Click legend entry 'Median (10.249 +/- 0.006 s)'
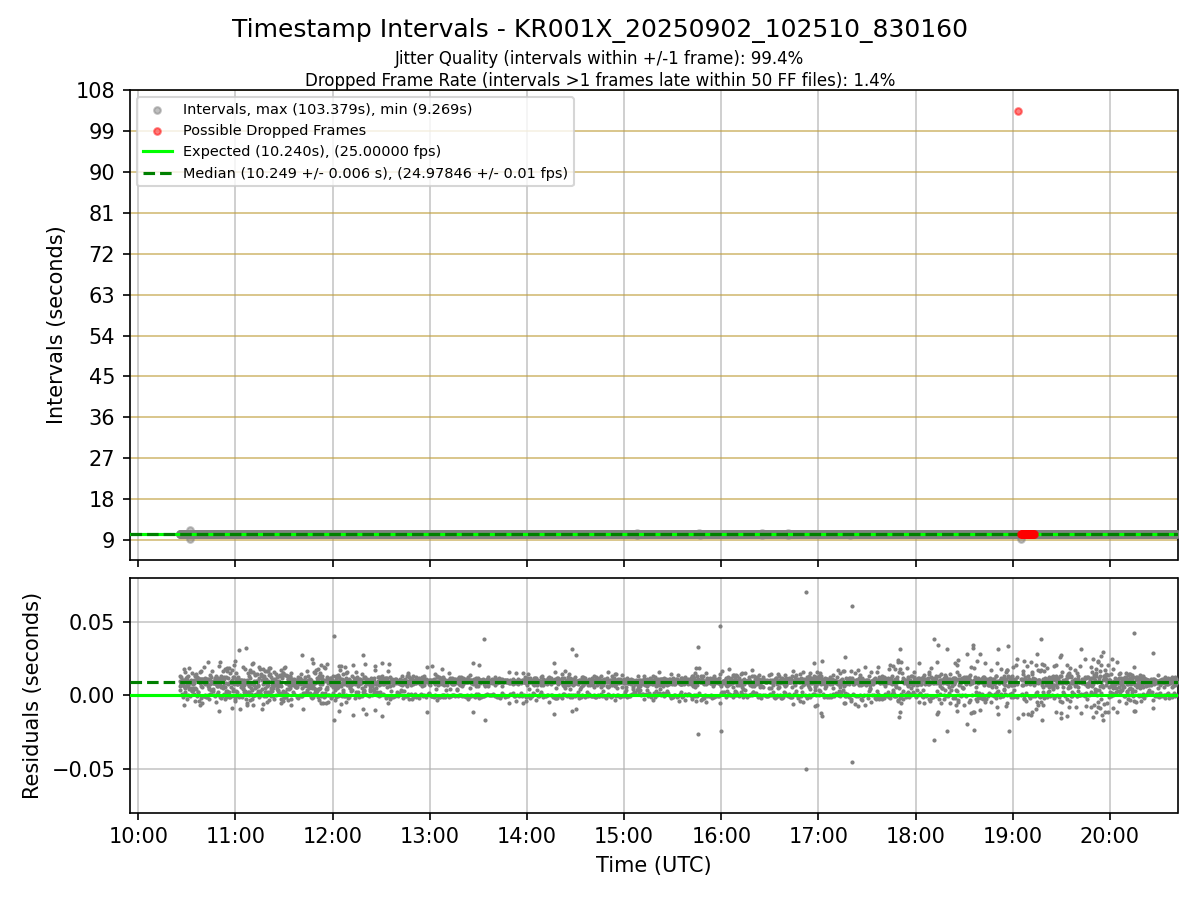Viewport: 1200px width, 900px height. point(376,173)
